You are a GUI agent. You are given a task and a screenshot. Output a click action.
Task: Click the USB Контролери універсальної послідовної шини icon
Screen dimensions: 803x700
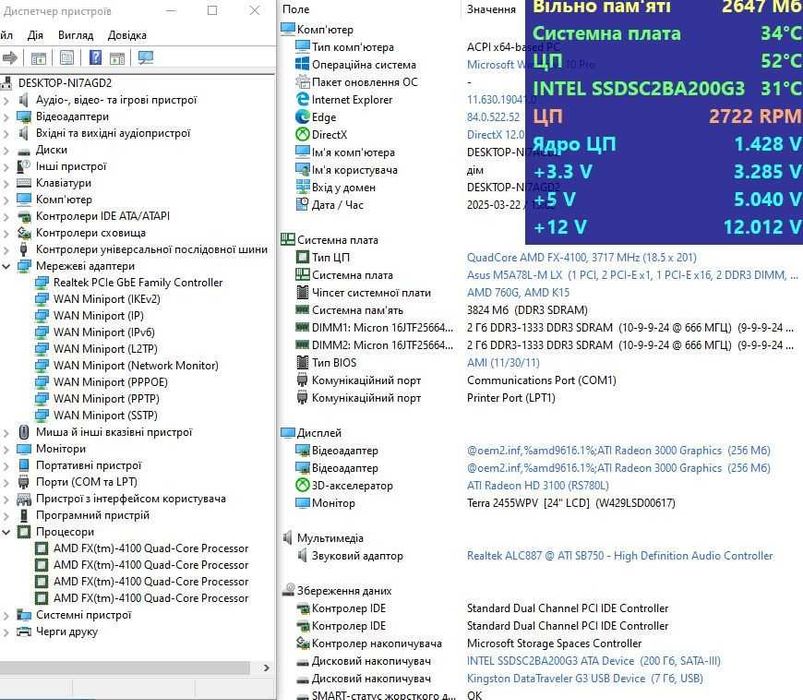(x=24, y=249)
